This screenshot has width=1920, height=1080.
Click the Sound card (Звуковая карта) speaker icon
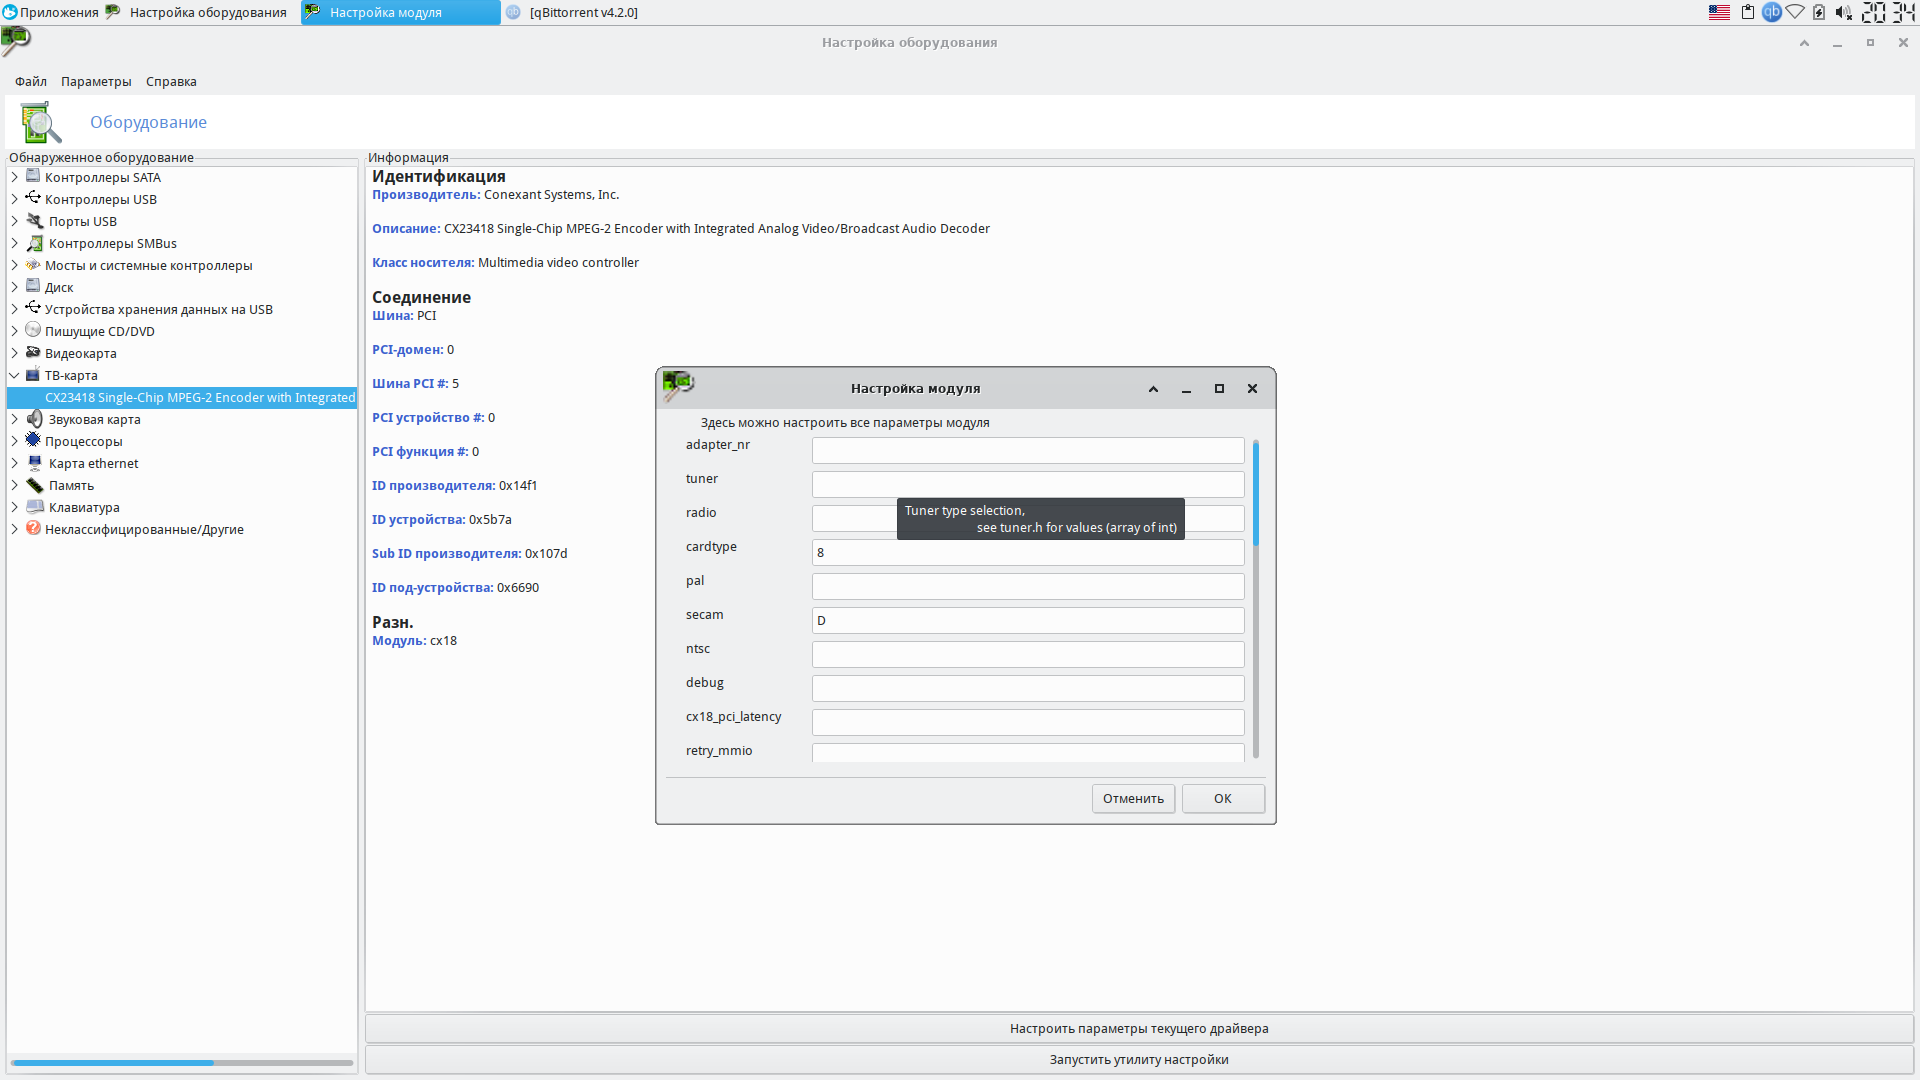click(x=35, y=419)
